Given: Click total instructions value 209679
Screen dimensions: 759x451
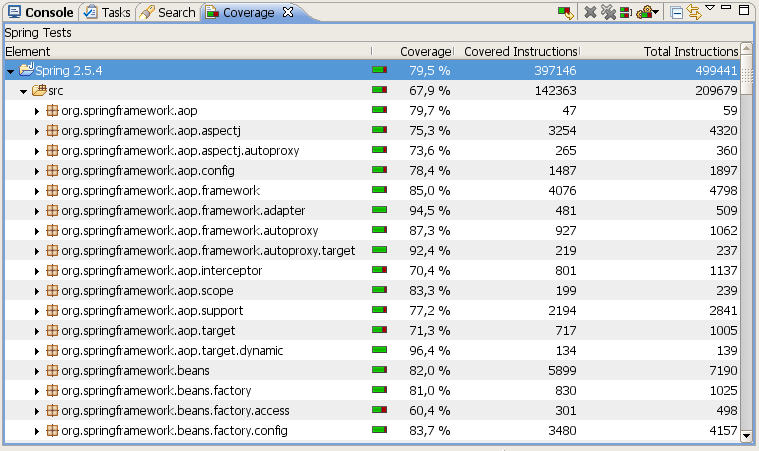Looking at the screenshot, I should pyautogui.click(x=716, y=90).
